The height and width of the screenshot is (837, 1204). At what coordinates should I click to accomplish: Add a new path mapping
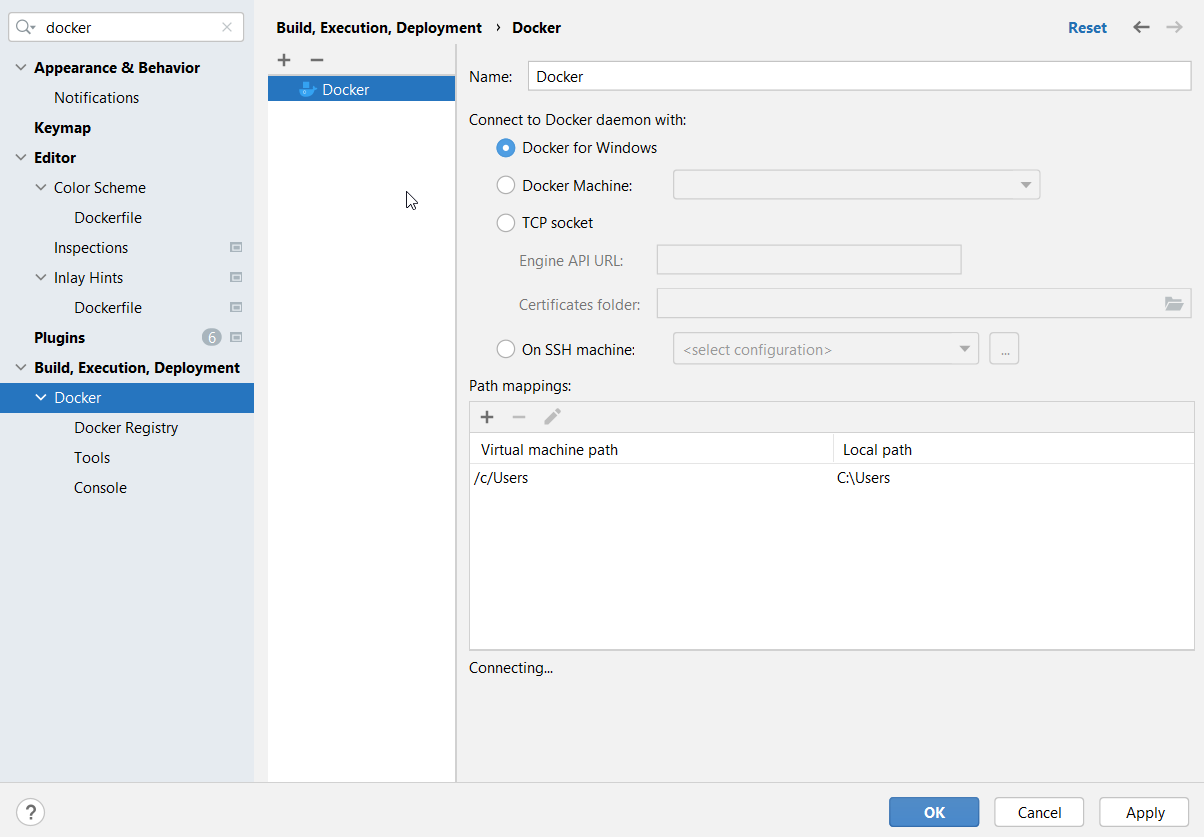coord(487,416)
